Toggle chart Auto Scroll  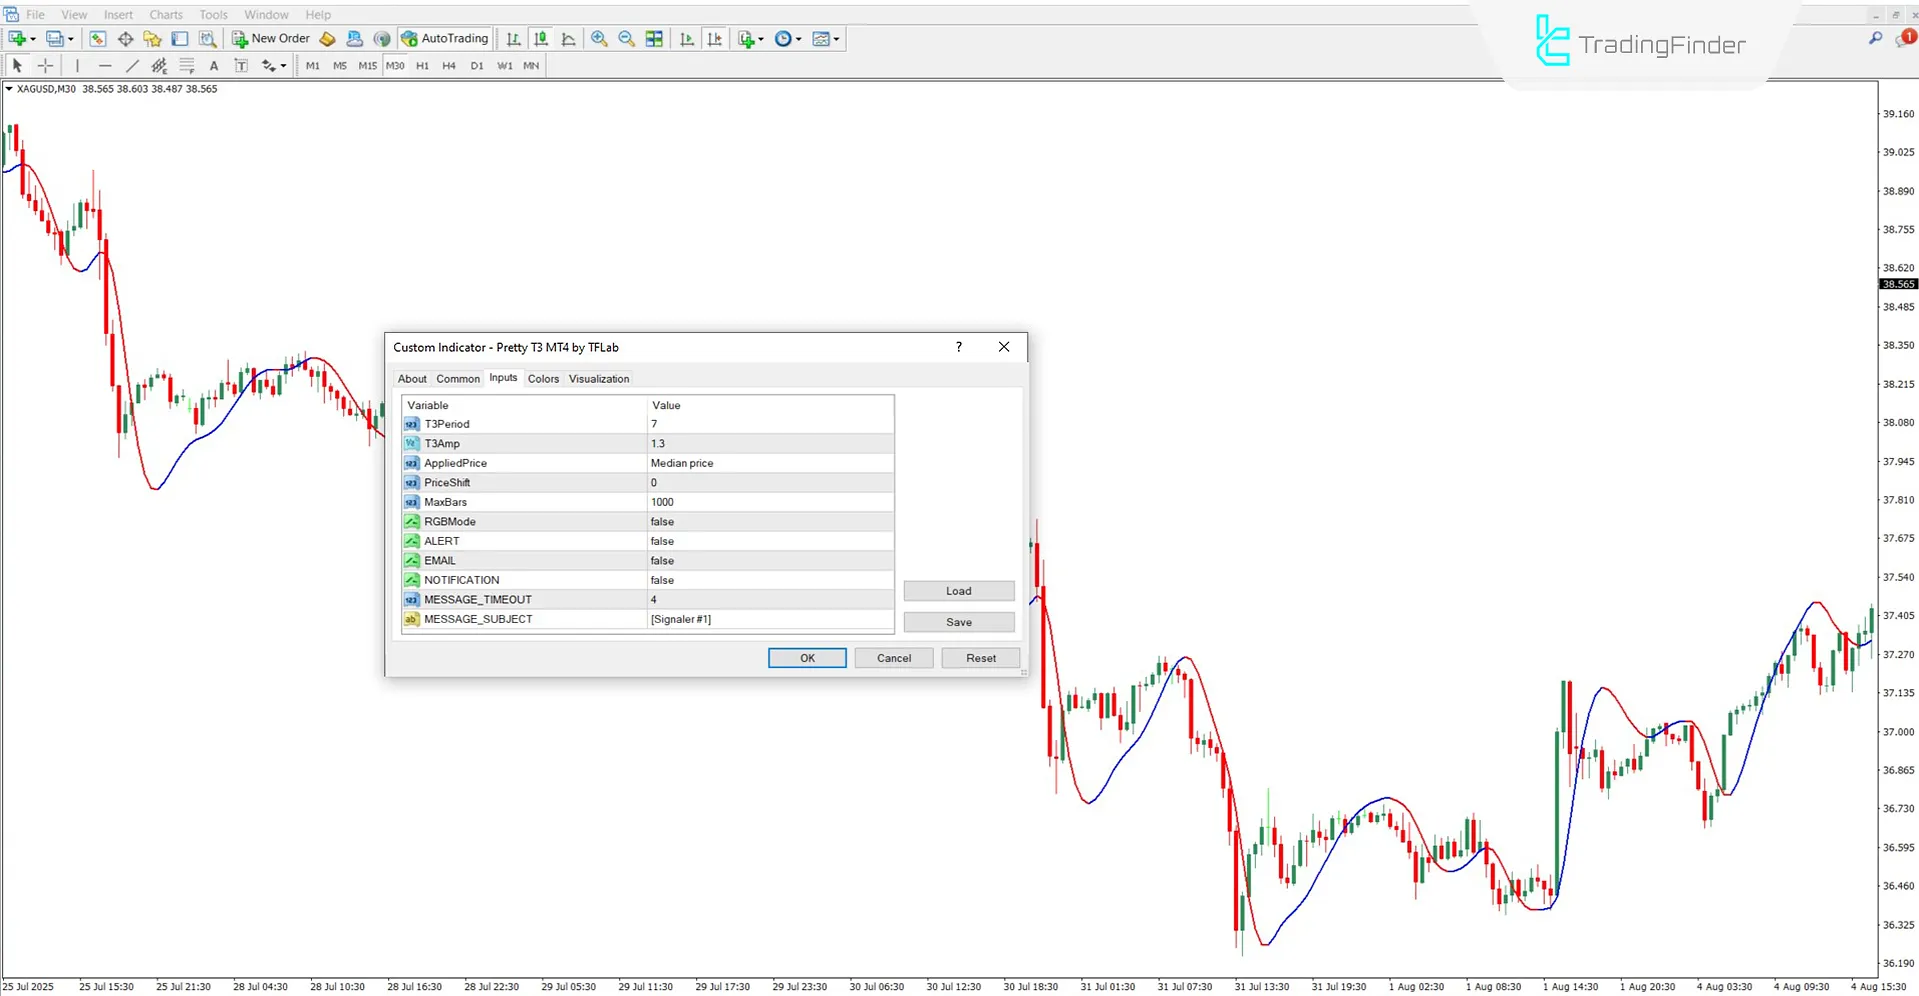[x=687, y=39]
